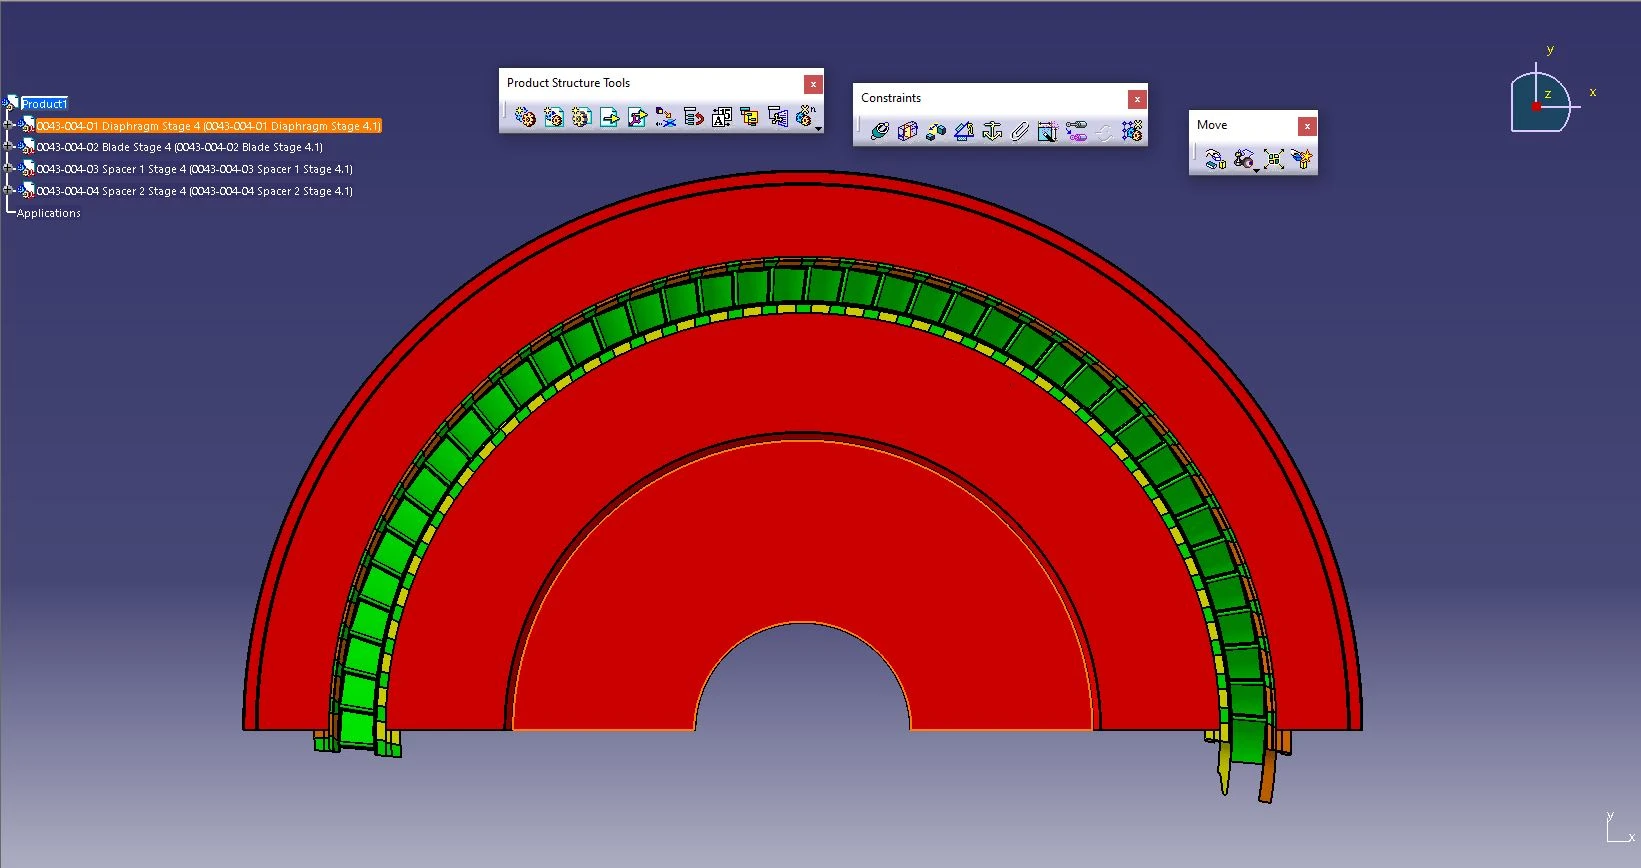1641x868 pixels.
Task: Click the Generate Numbering icon
Action: tap(722, 118)
